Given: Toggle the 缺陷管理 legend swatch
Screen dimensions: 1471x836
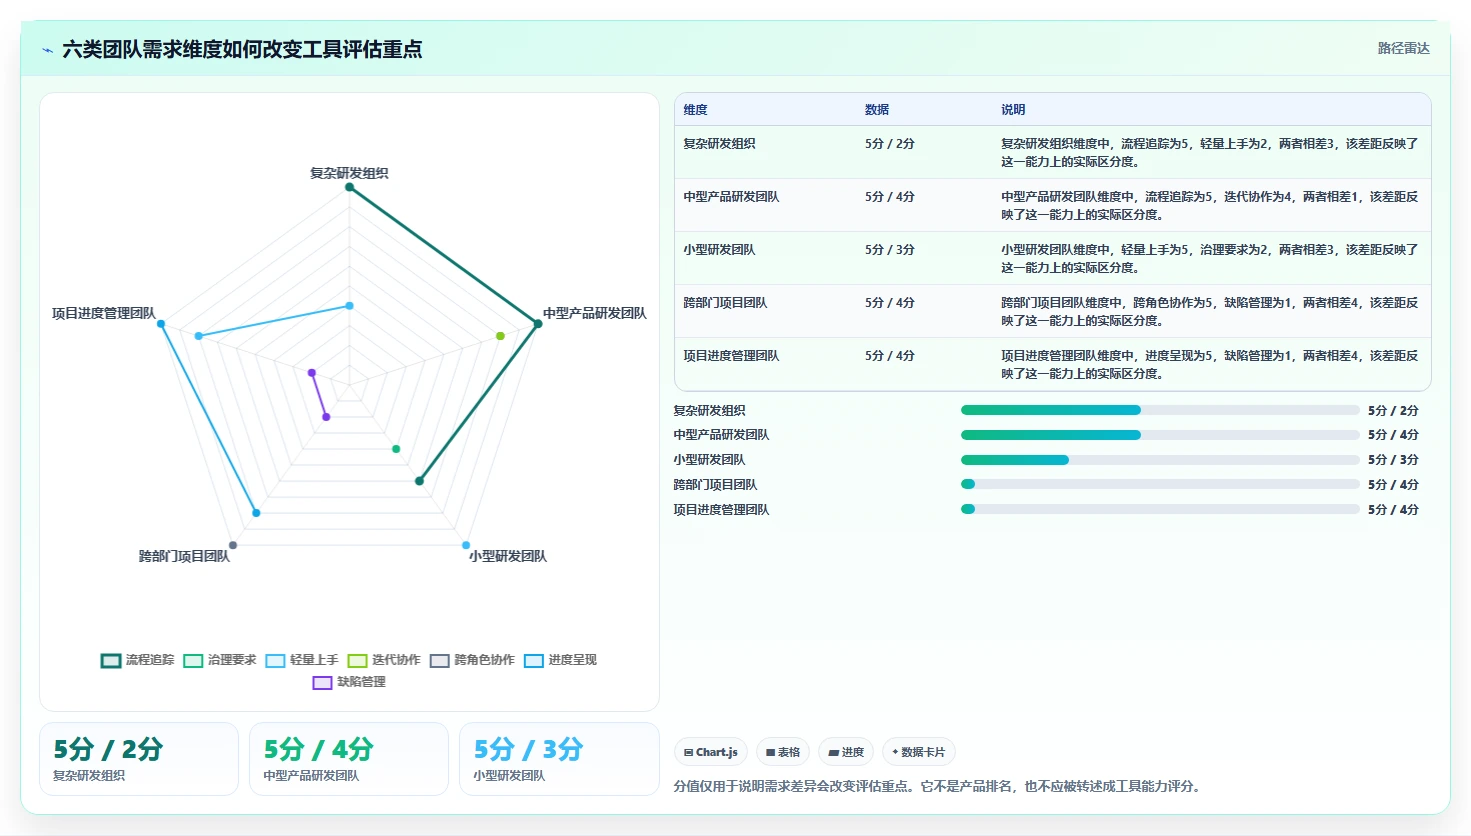Looking at the screenshot, I should click(322, 683).
